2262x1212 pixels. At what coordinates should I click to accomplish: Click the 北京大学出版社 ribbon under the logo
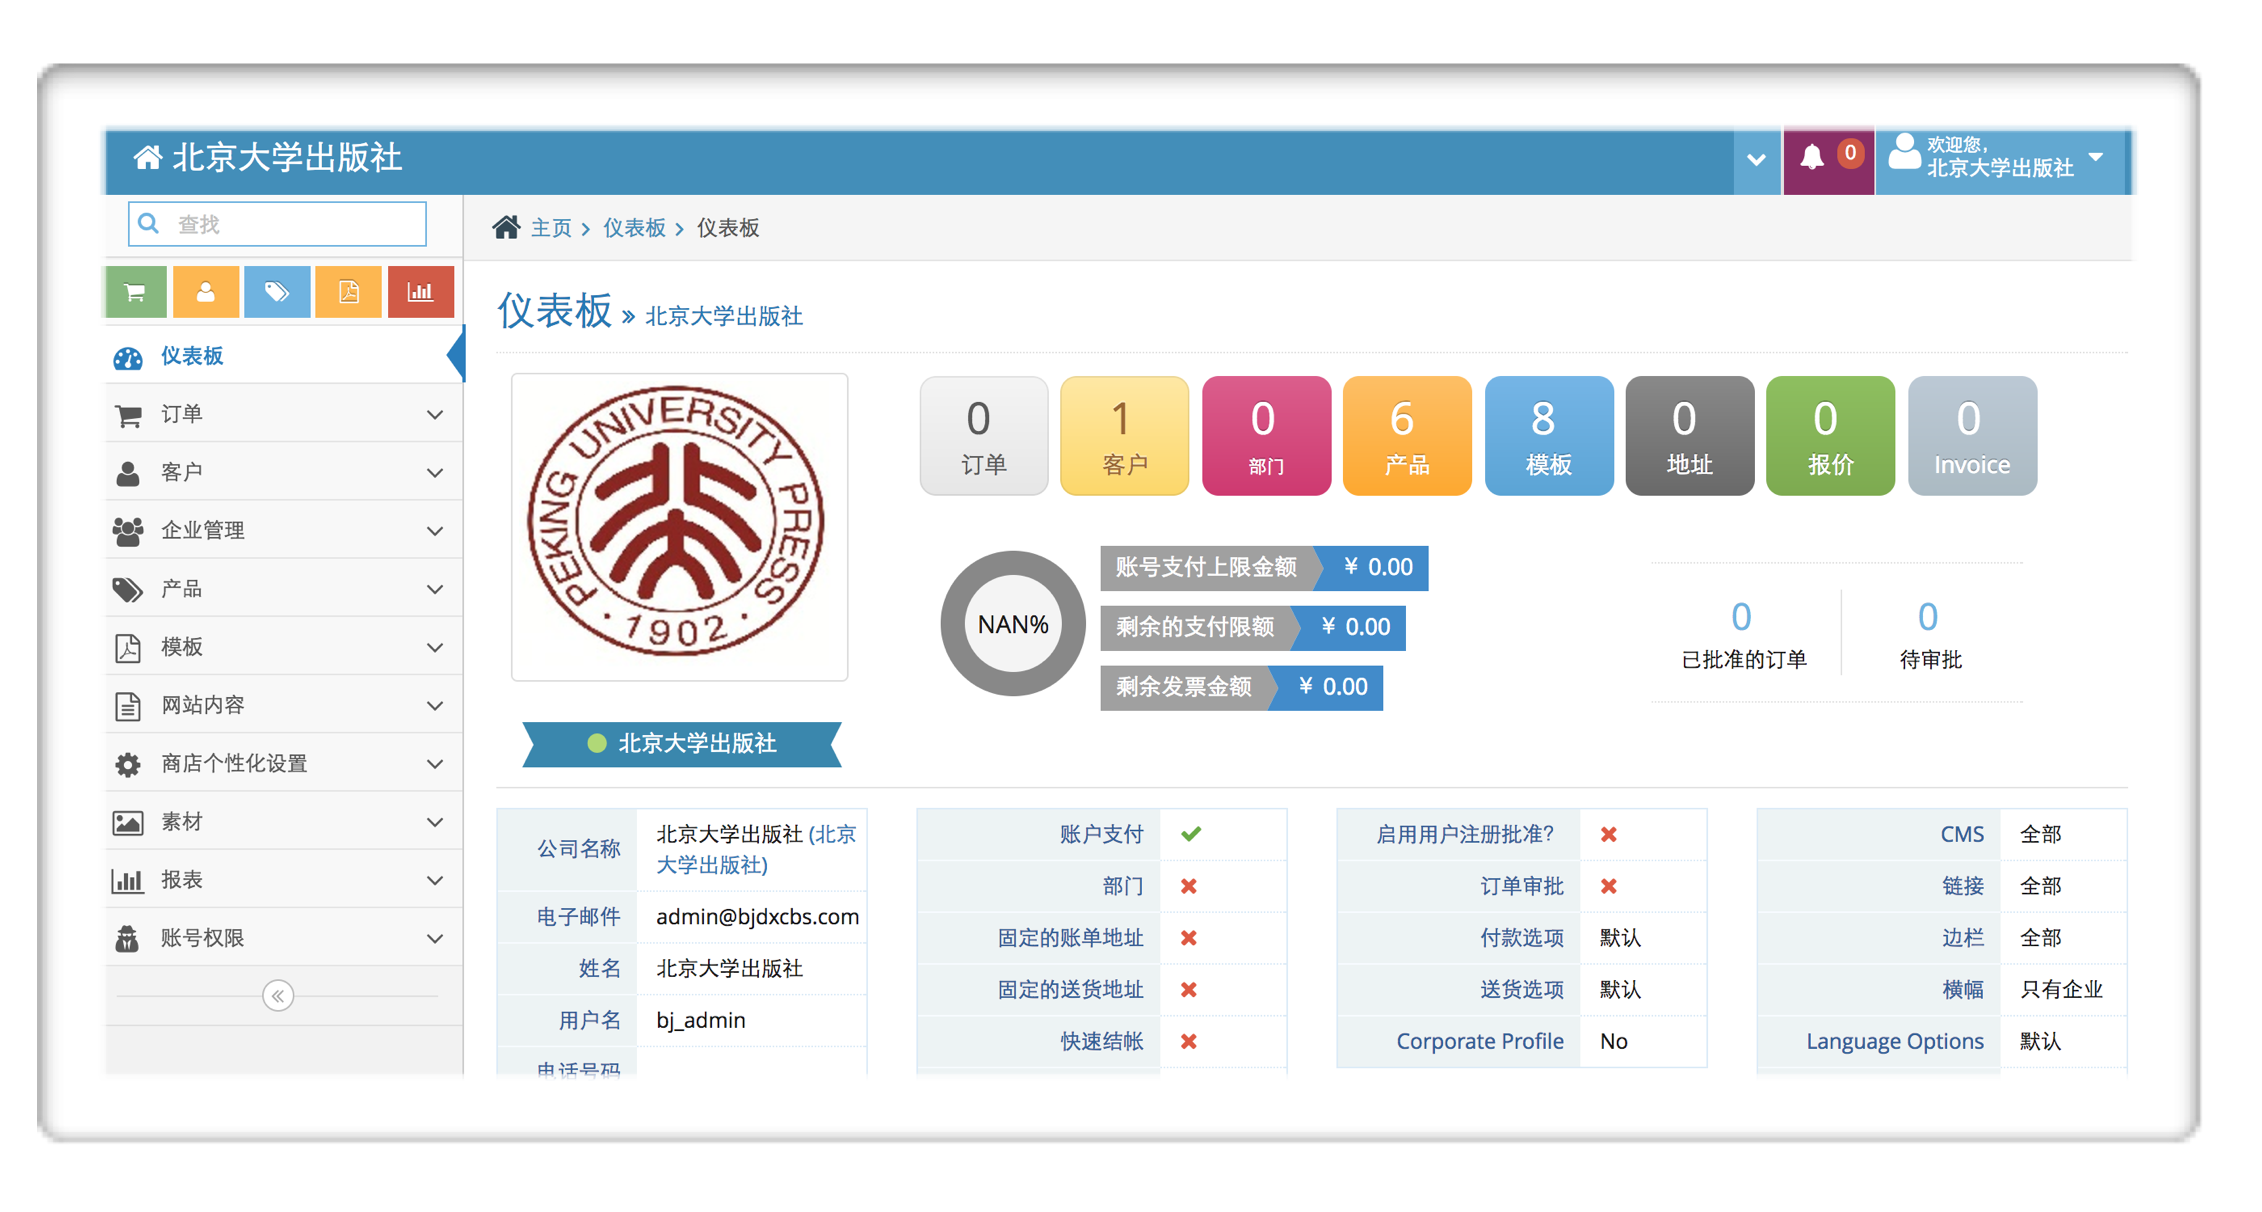point(682,744)
